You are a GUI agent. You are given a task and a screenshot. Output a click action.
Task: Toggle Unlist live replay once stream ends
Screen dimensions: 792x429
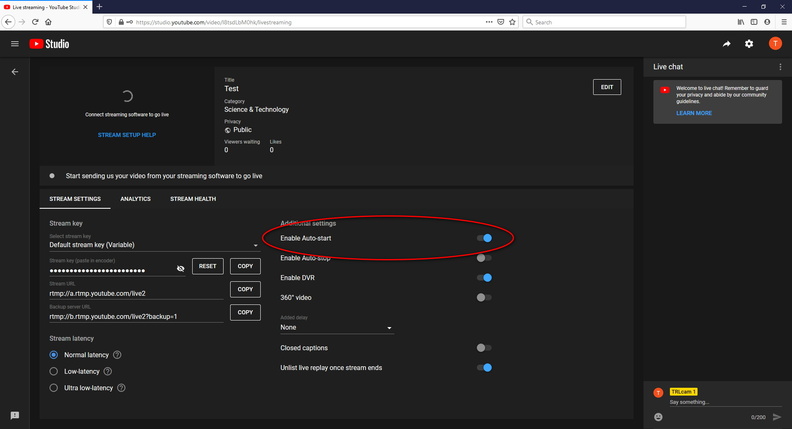[x=484, y=367]
